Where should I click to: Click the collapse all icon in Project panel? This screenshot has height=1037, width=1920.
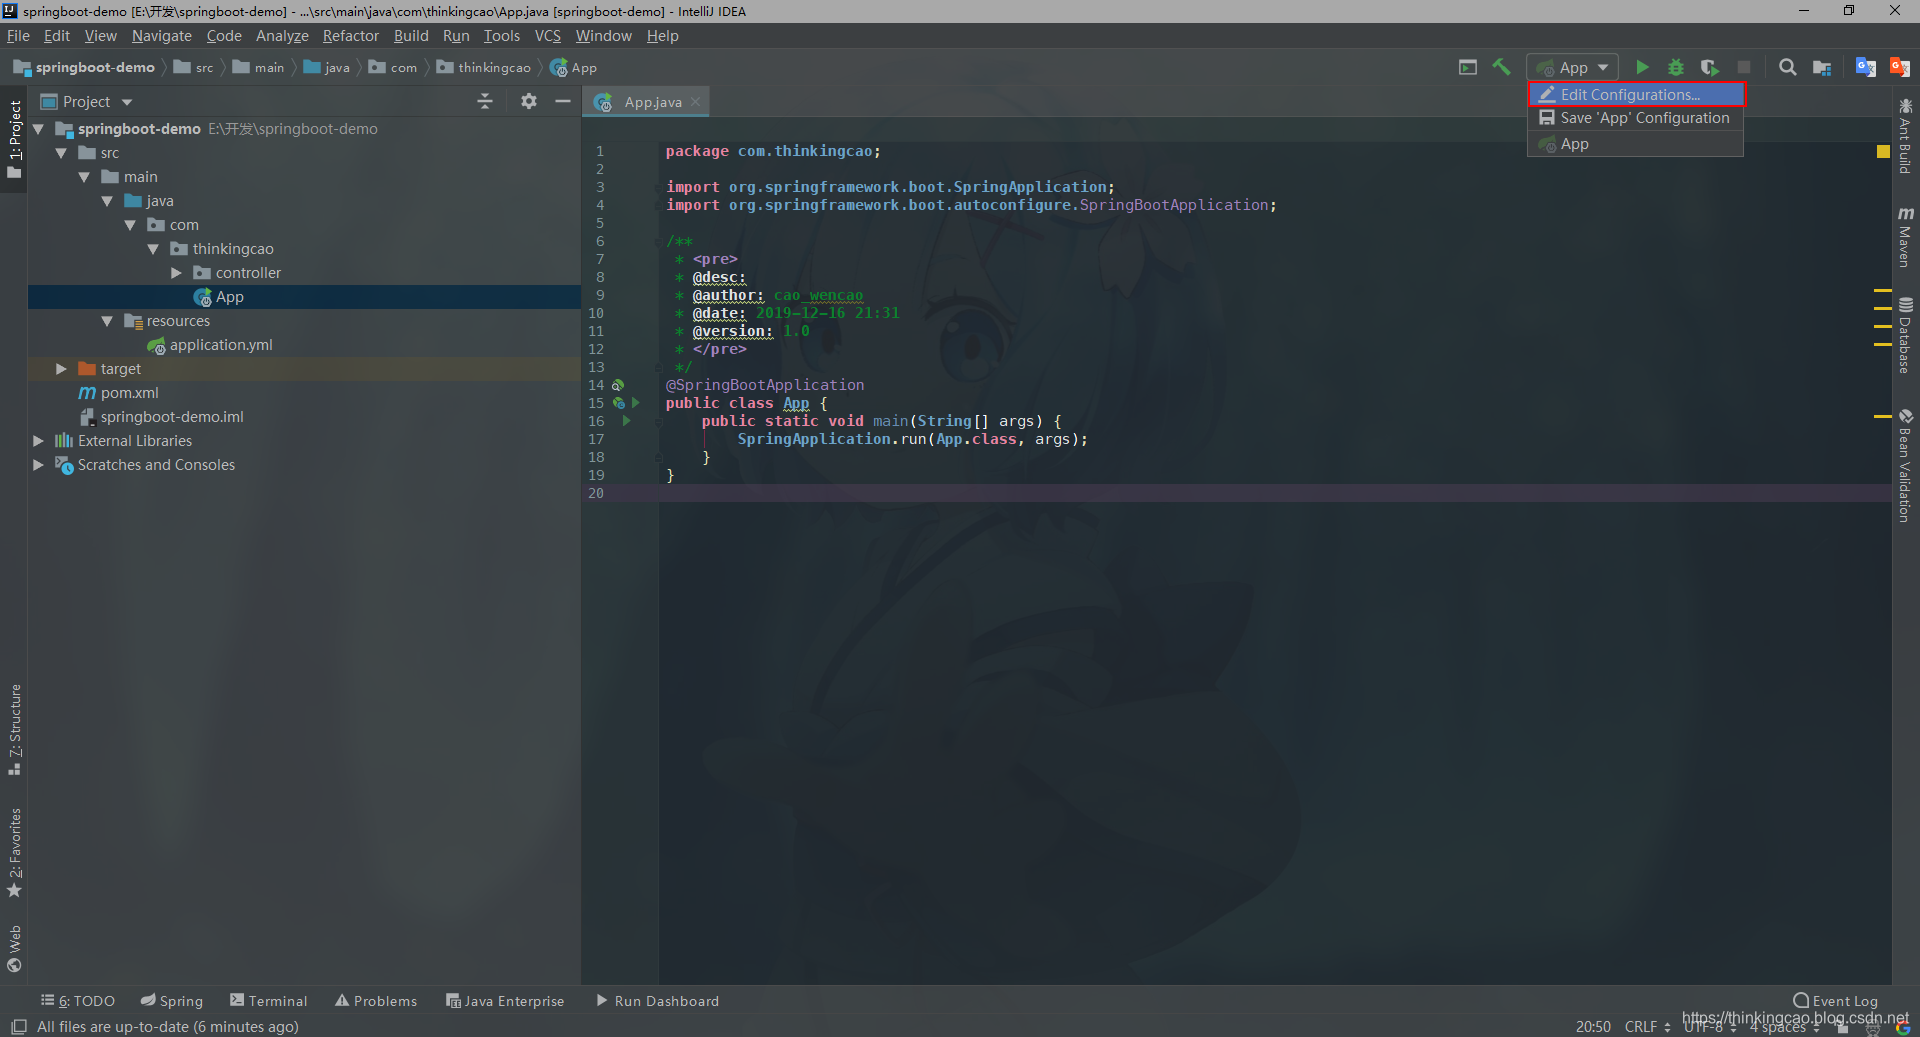(x=485, y=101)
